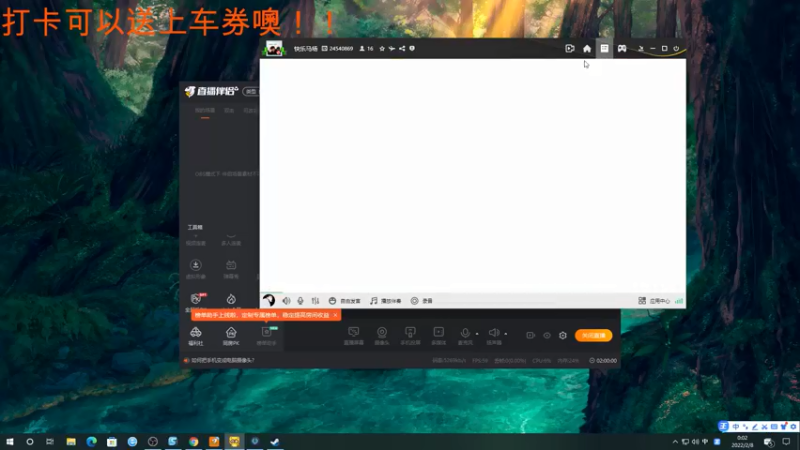
Task: Click the share icon in the room title bar
Action: 402,48
